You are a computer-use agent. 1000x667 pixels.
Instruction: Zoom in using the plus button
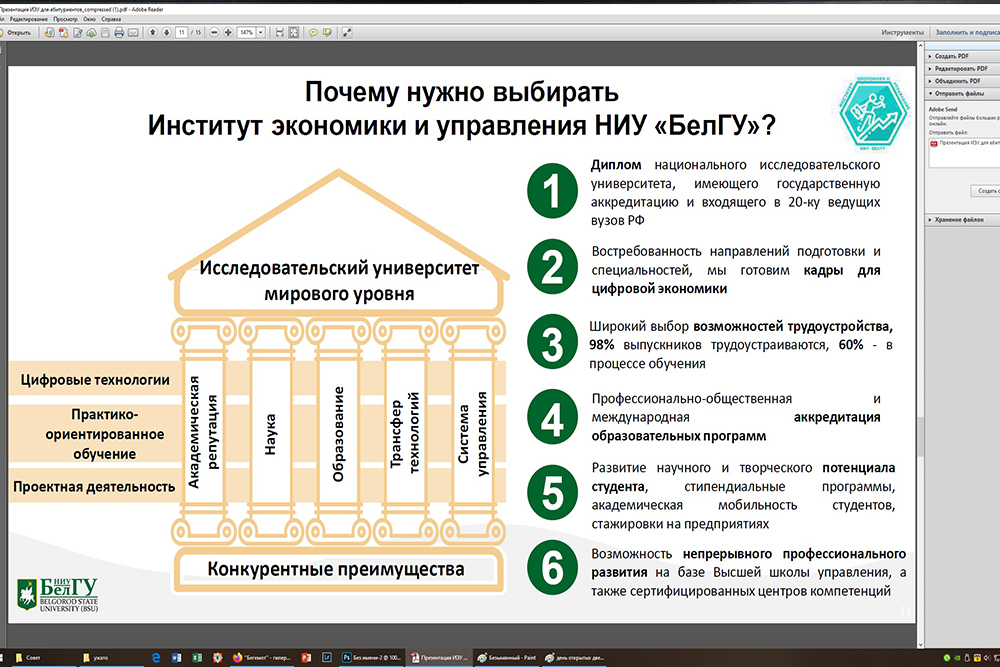coord(228,32)
